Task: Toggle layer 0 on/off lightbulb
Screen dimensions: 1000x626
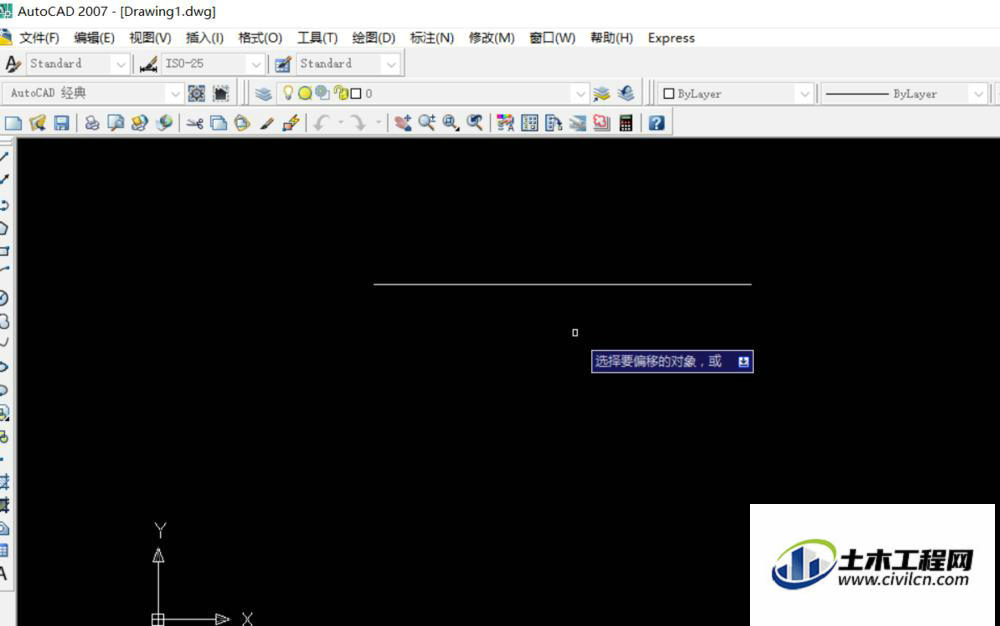Action: (288, 93)
